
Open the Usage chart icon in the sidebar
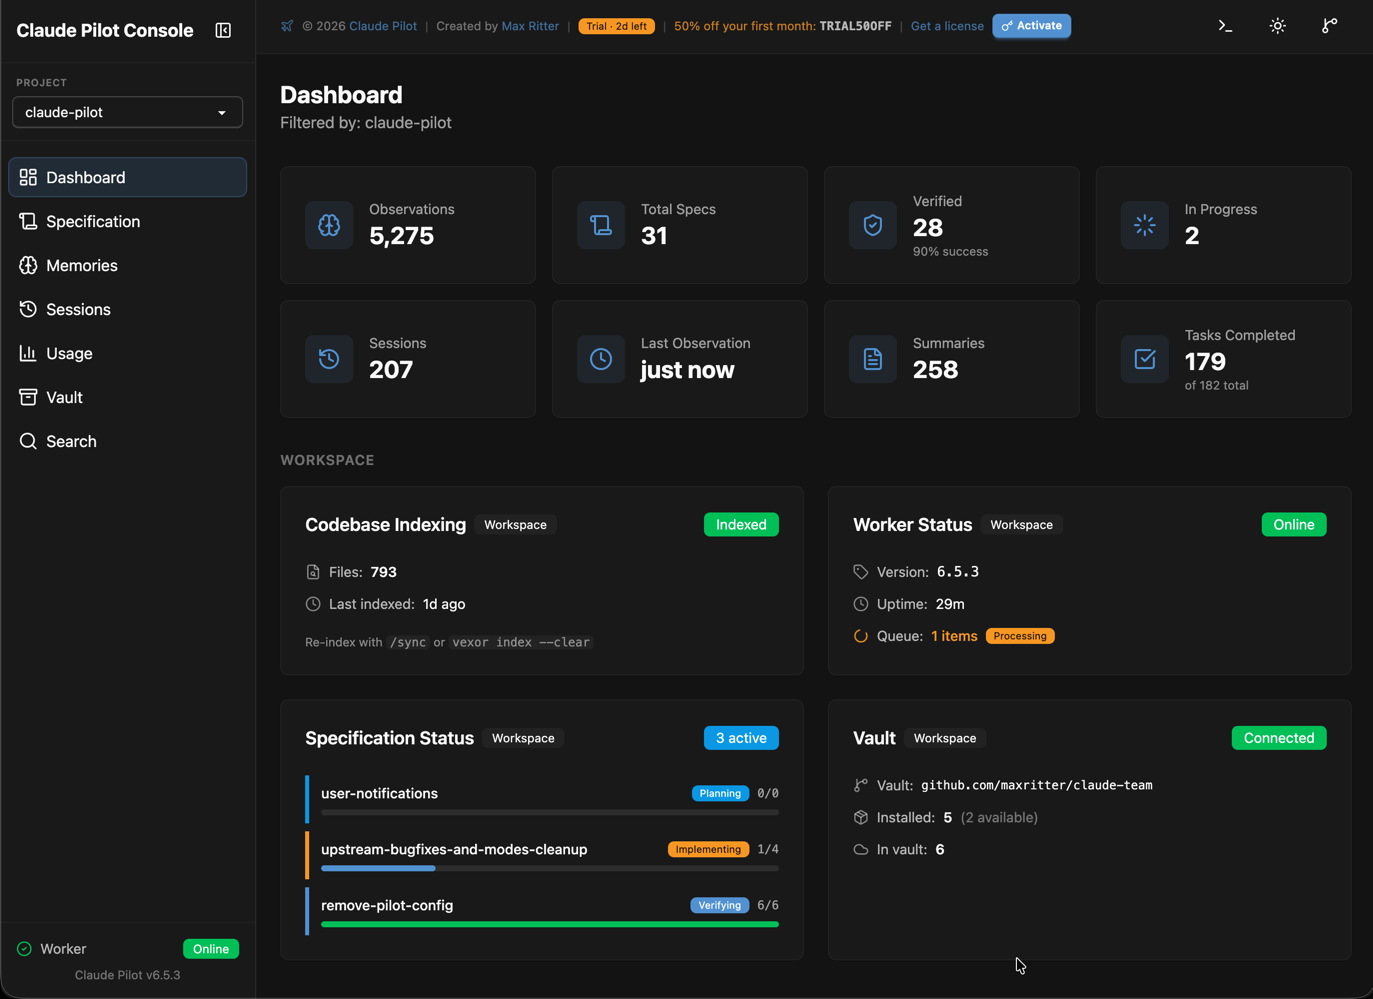[x=27, y=353]
